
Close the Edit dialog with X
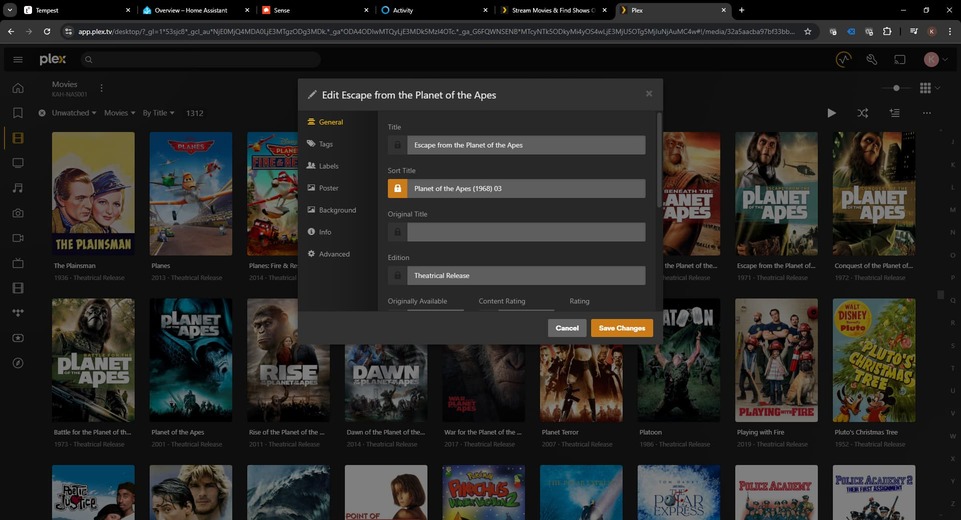tap(649, 94)
